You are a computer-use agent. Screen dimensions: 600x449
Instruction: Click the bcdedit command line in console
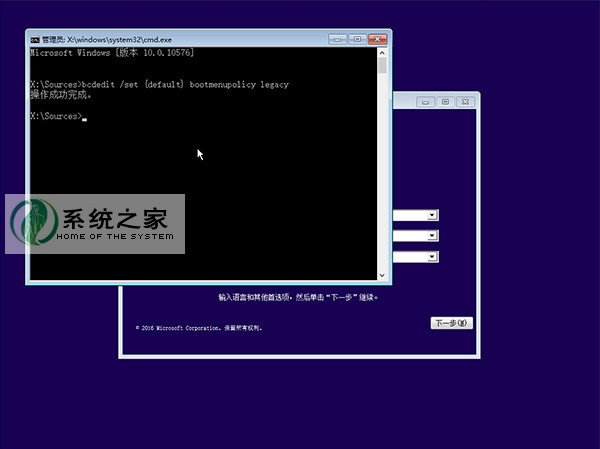click(160, 85)
